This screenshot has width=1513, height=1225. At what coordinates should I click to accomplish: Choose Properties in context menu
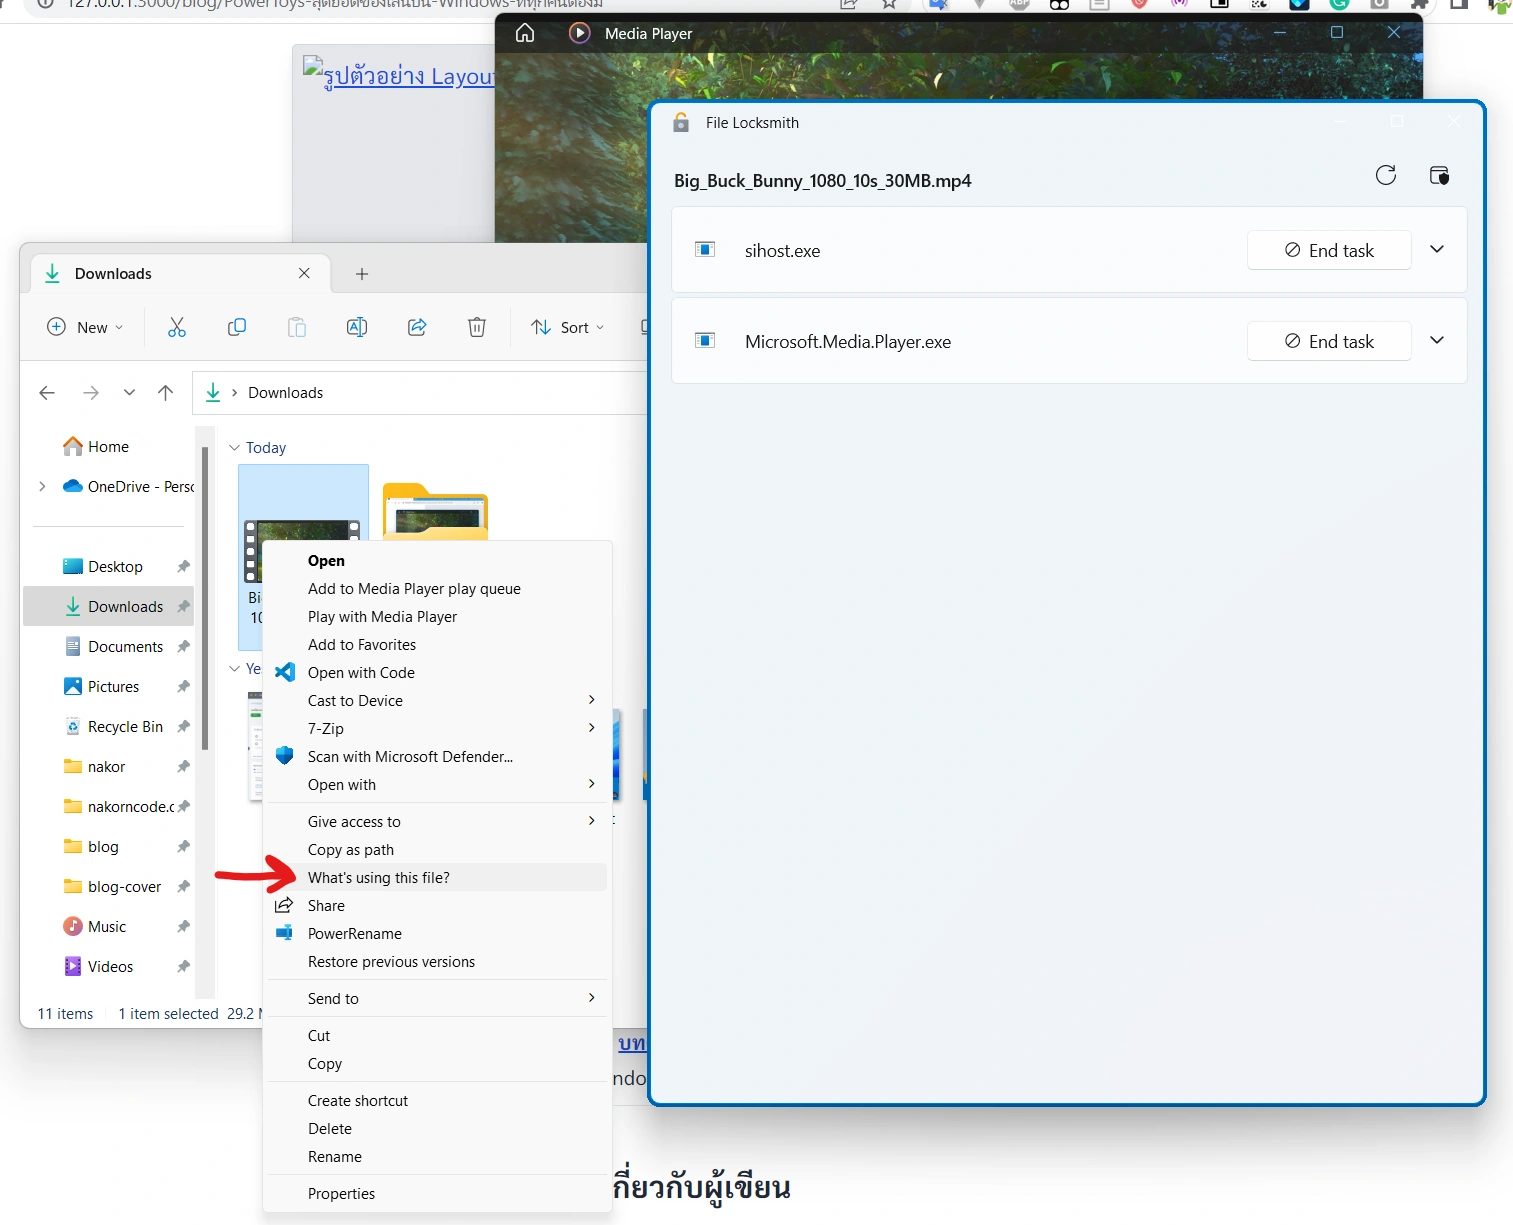[437, 1194]
